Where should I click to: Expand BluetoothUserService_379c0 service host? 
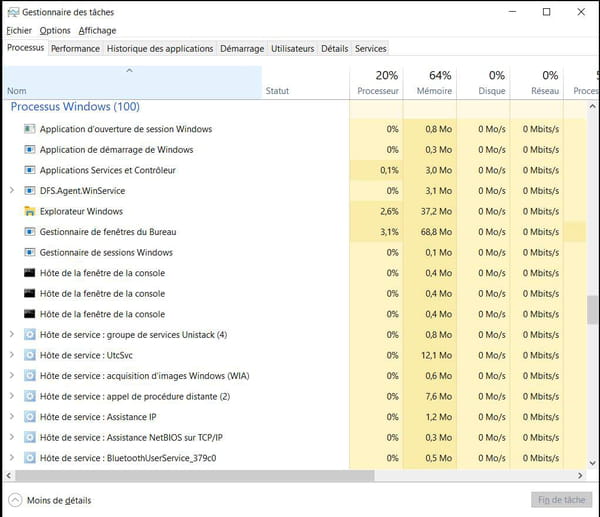coord(12,458)
